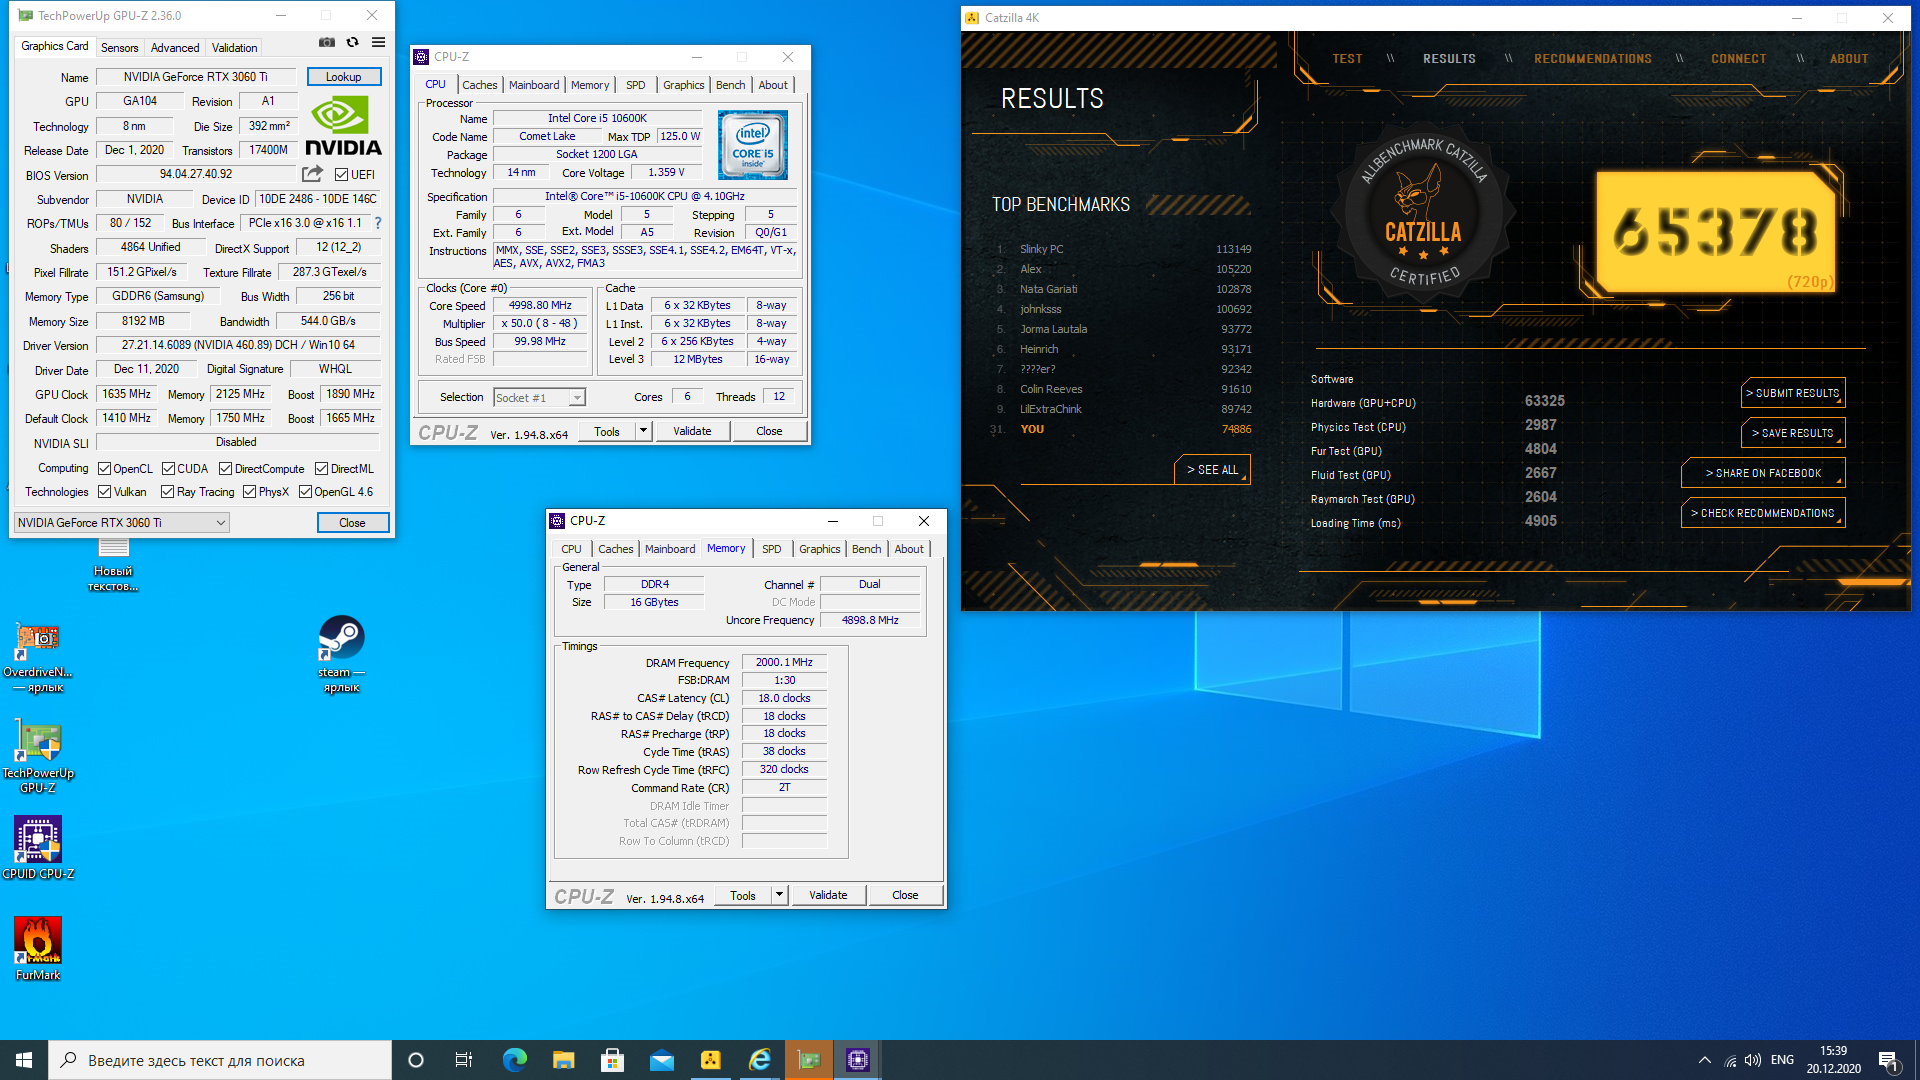Click Windows taskbar search box
This screenshot has width=1920, height=1080.
[x=220, y=1060]
